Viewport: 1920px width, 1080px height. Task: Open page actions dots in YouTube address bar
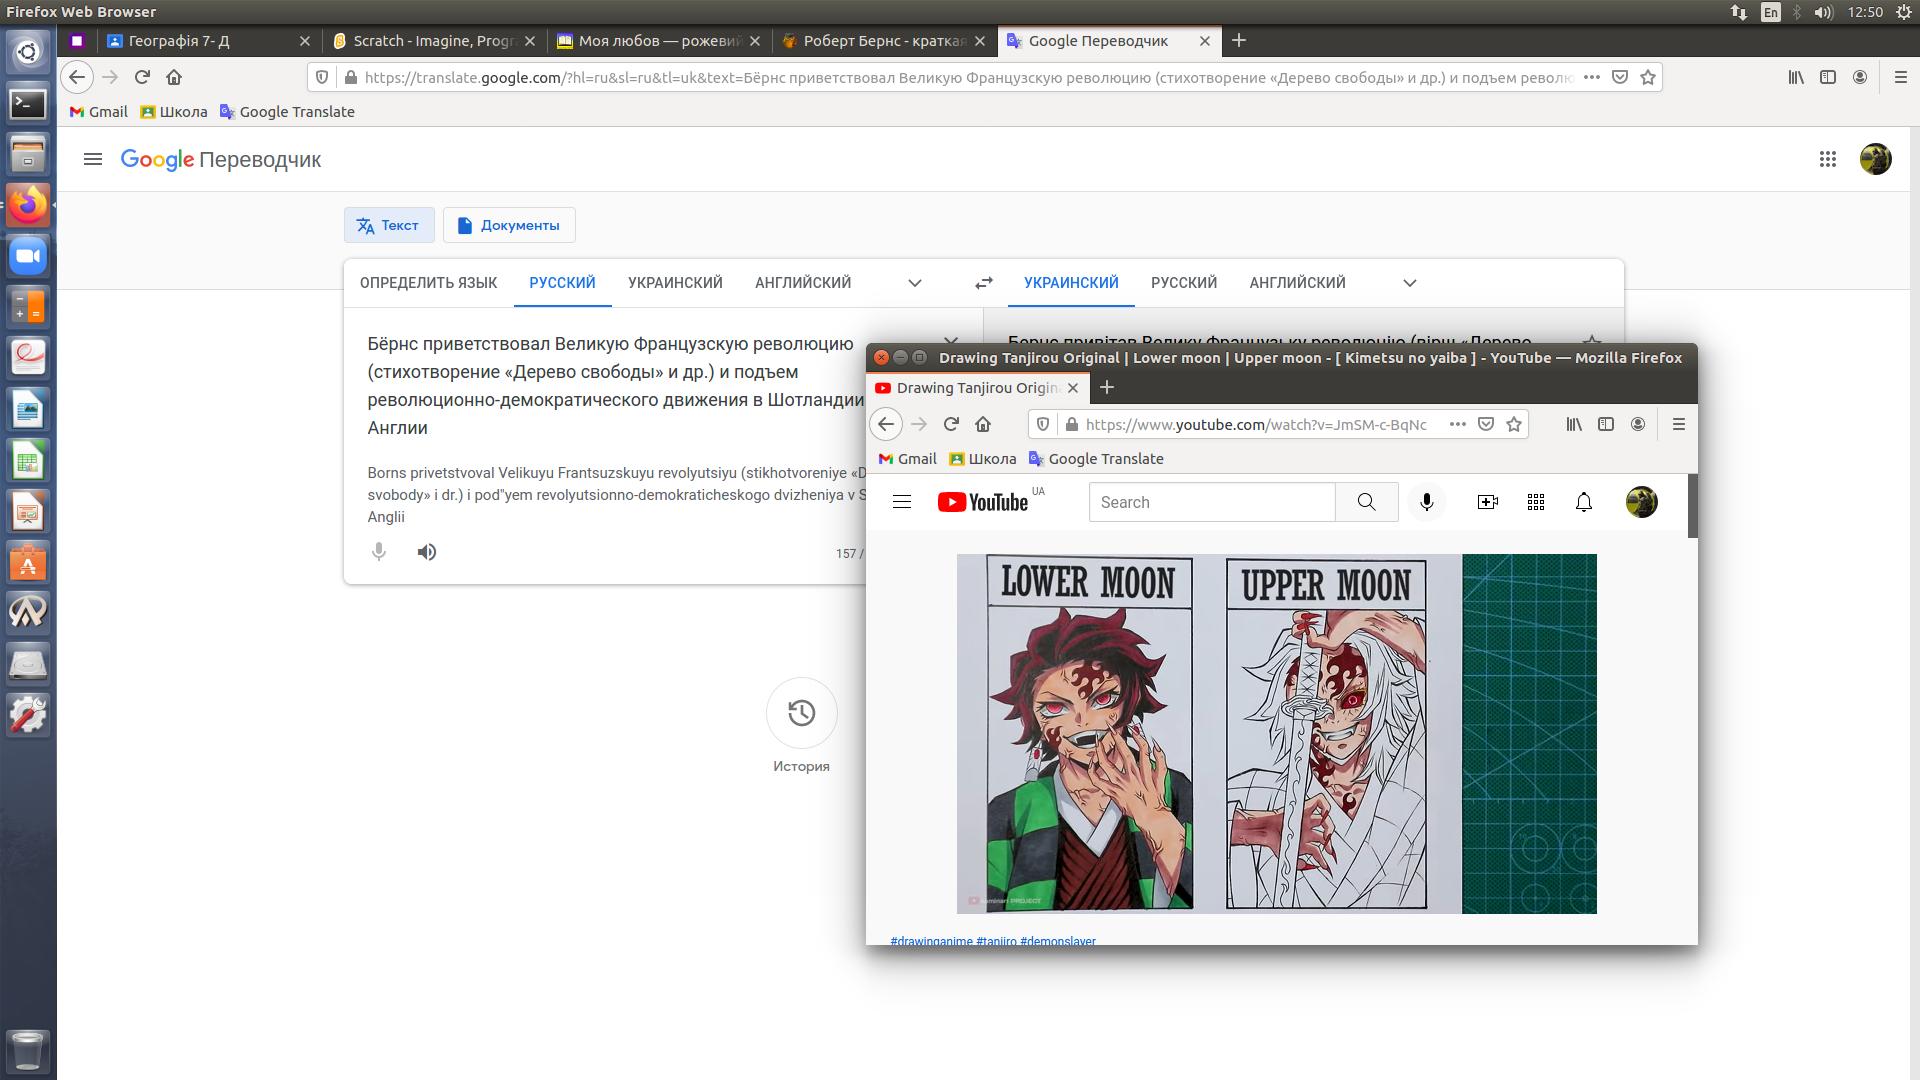click(x=1457, y=424)
